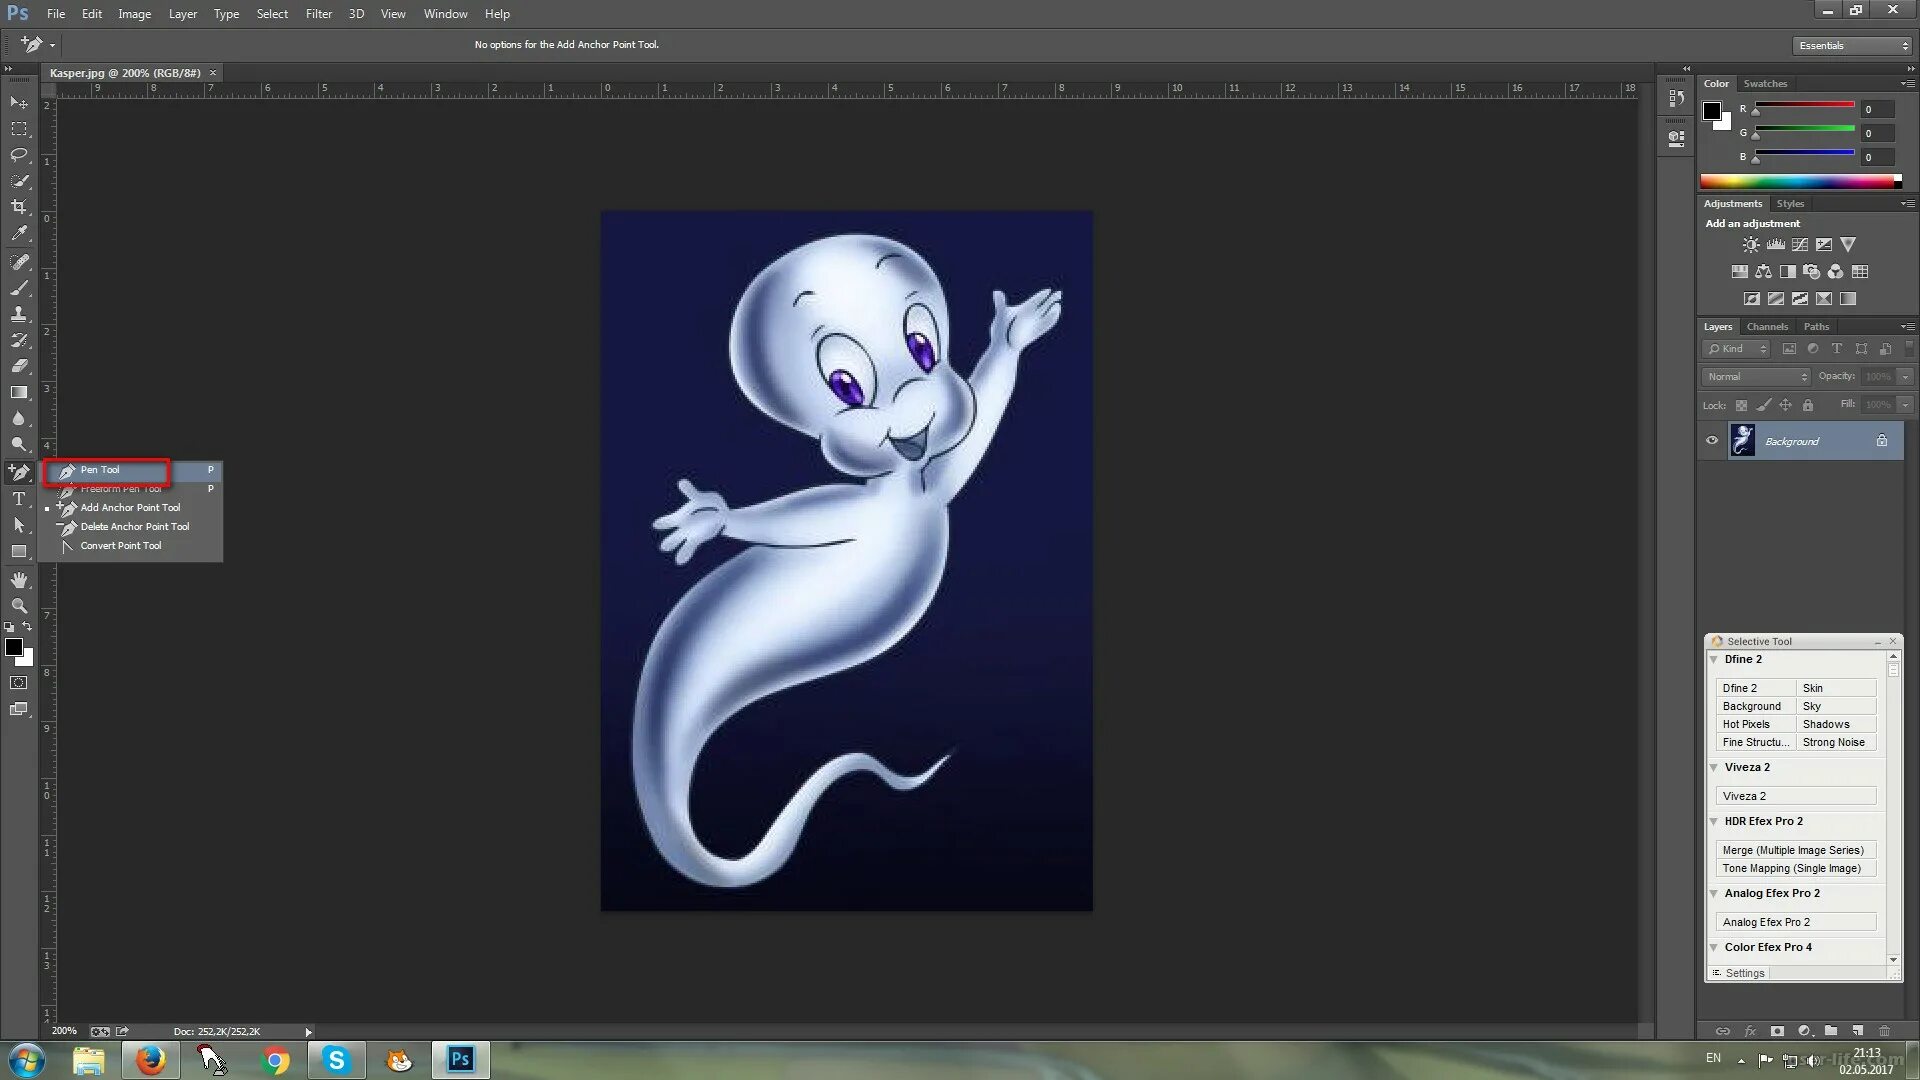Toggle pixel layer filter in Layers
Screen dimensions: 1920x1080
[1789, 349]
